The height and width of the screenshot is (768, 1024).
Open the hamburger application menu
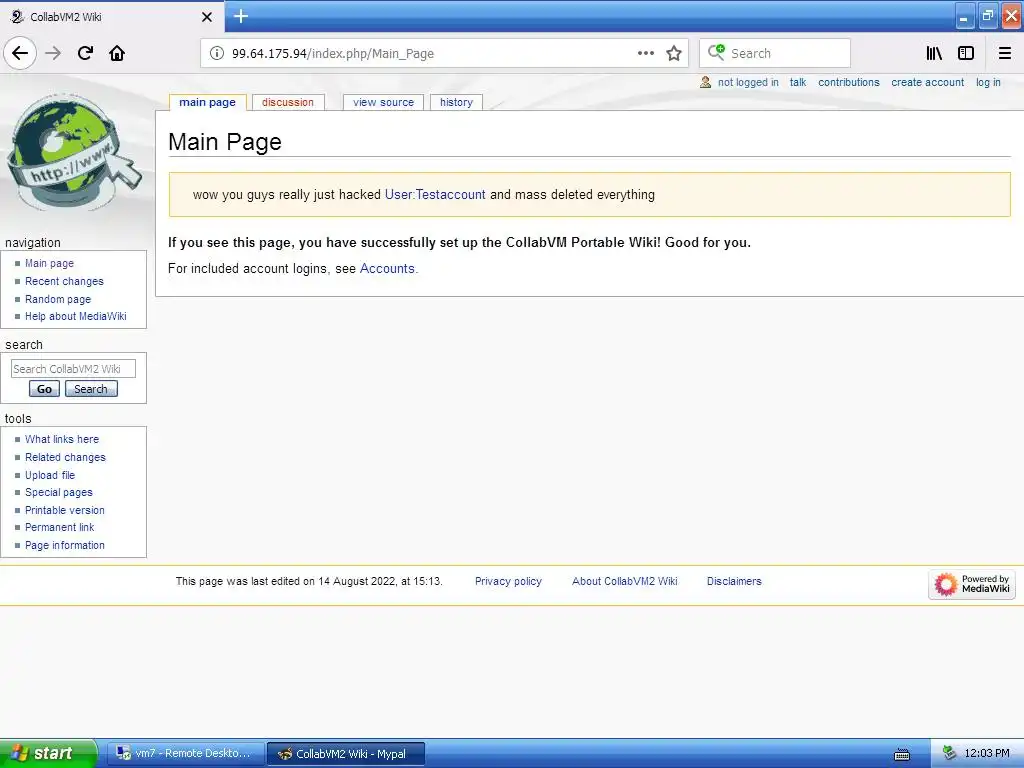(x=1004, y=54)
